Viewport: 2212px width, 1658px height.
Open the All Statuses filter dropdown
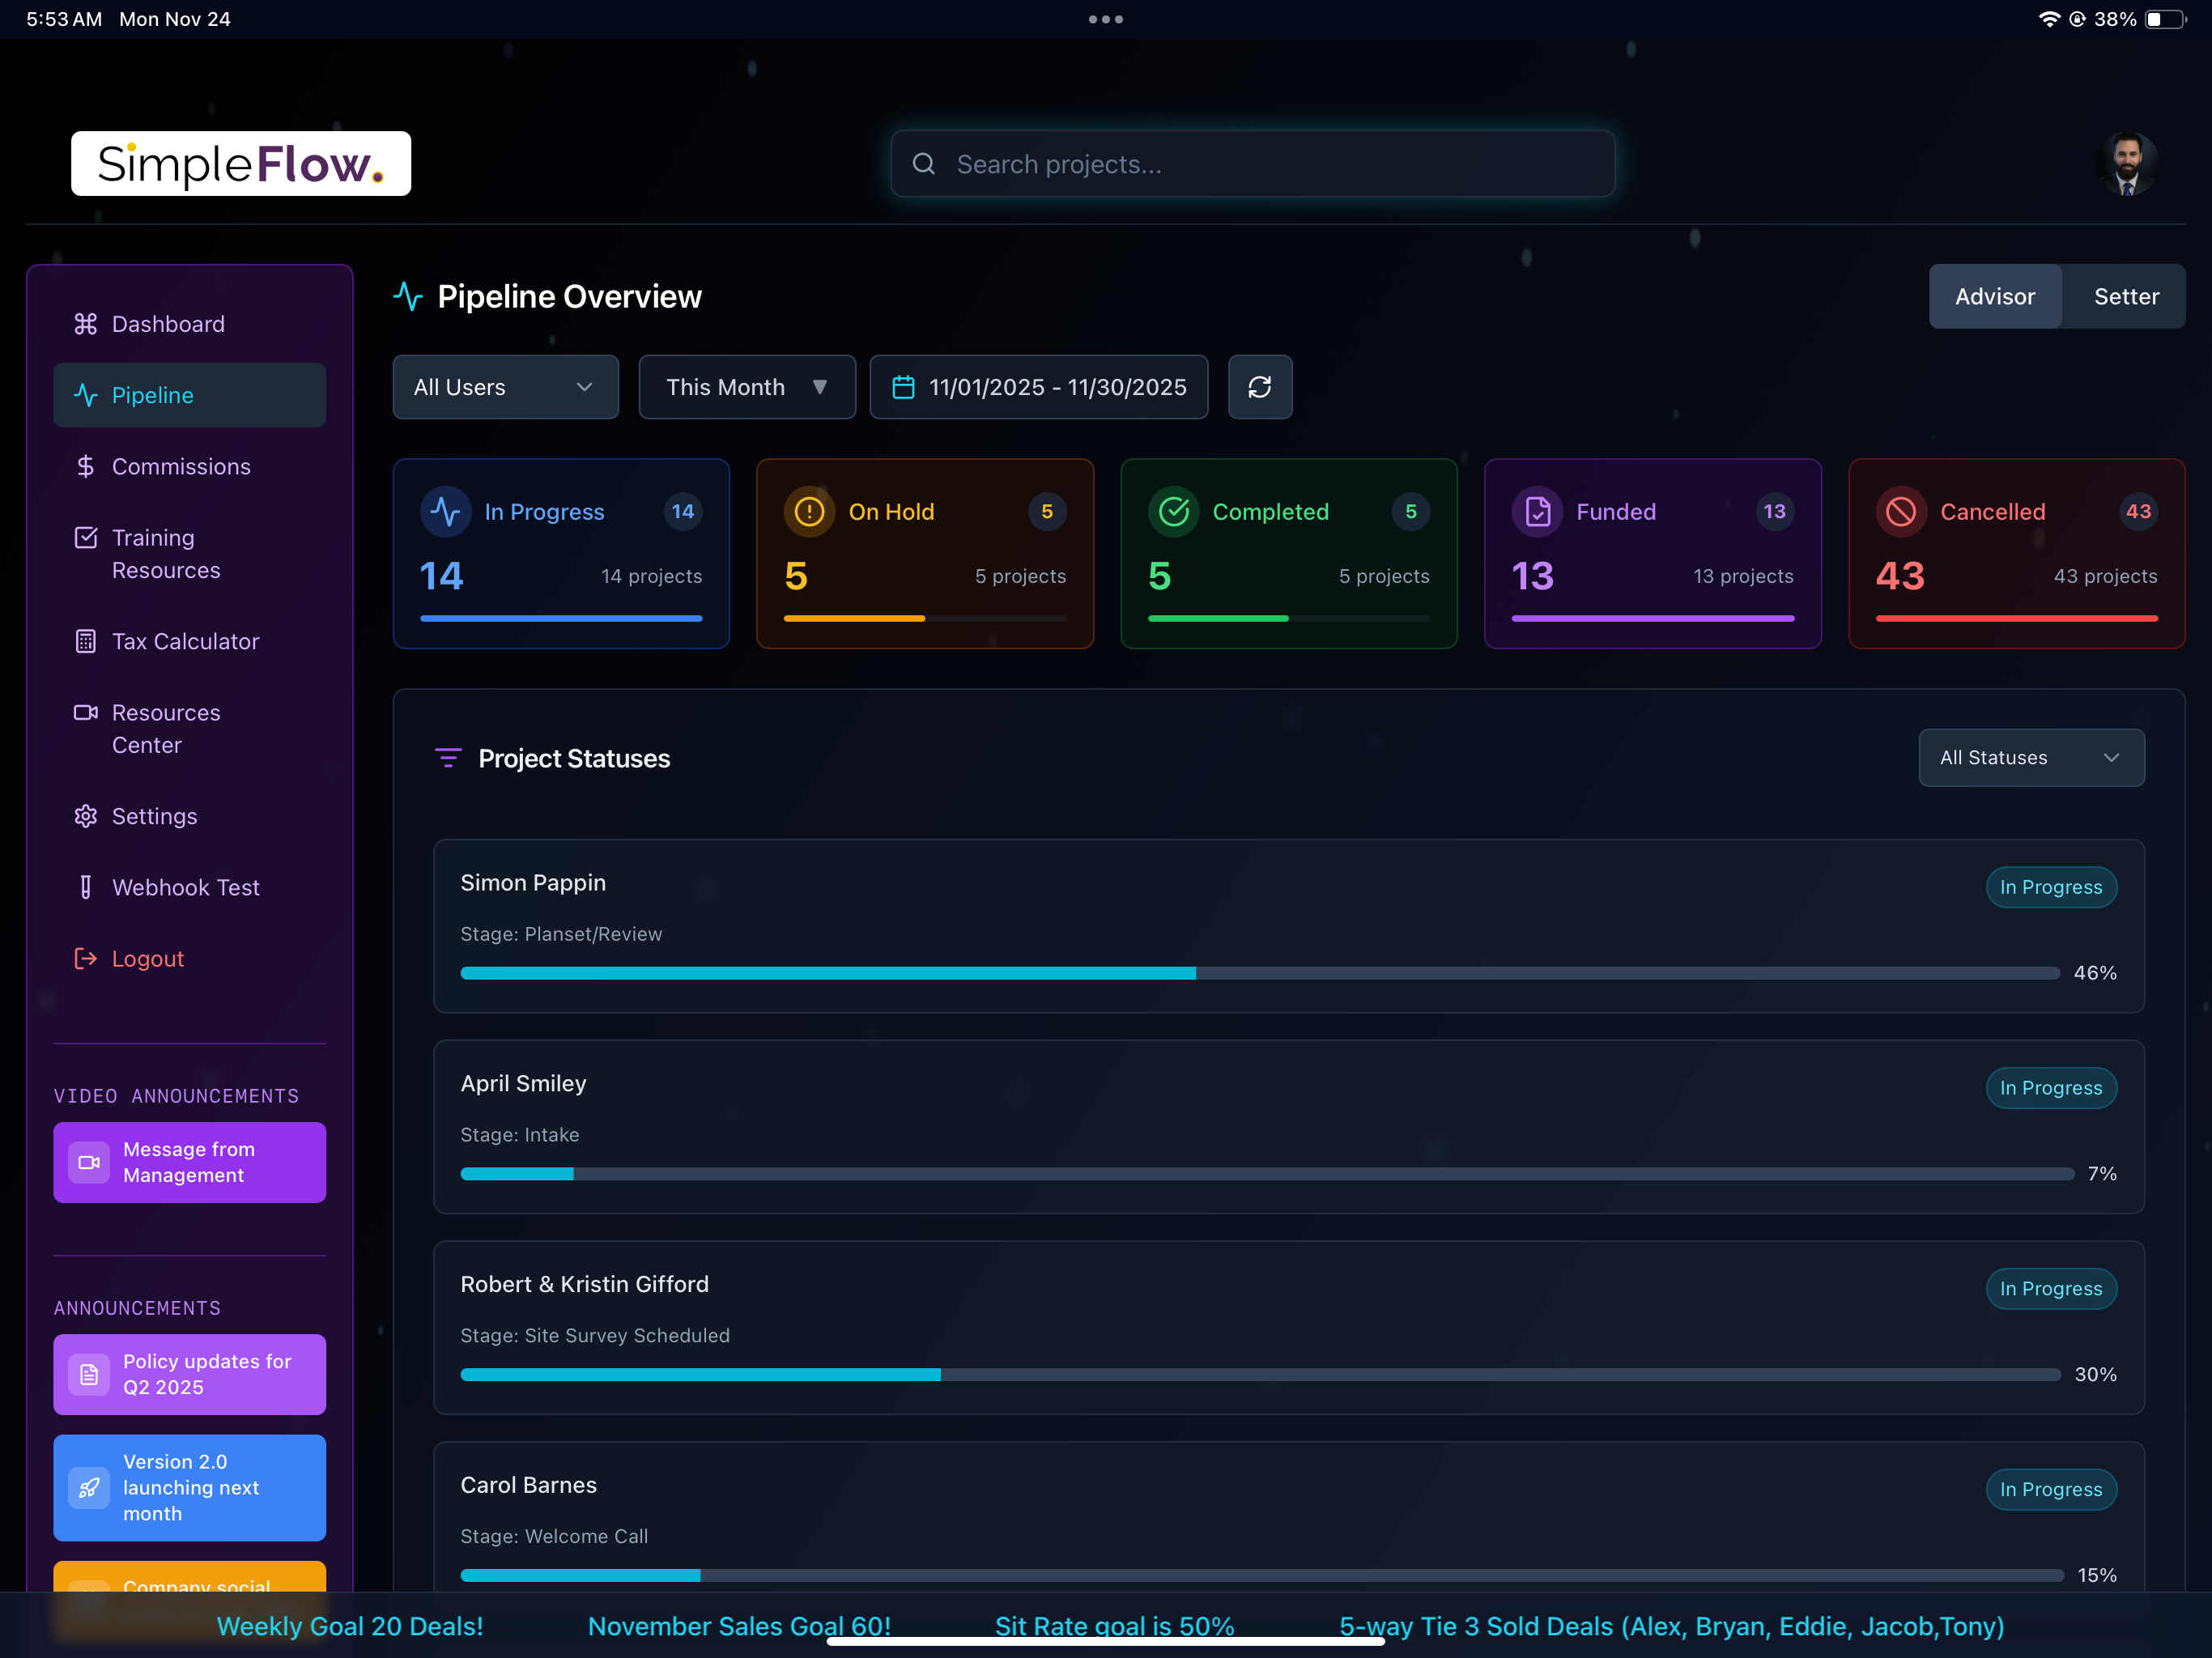[x=2031, y=757]
